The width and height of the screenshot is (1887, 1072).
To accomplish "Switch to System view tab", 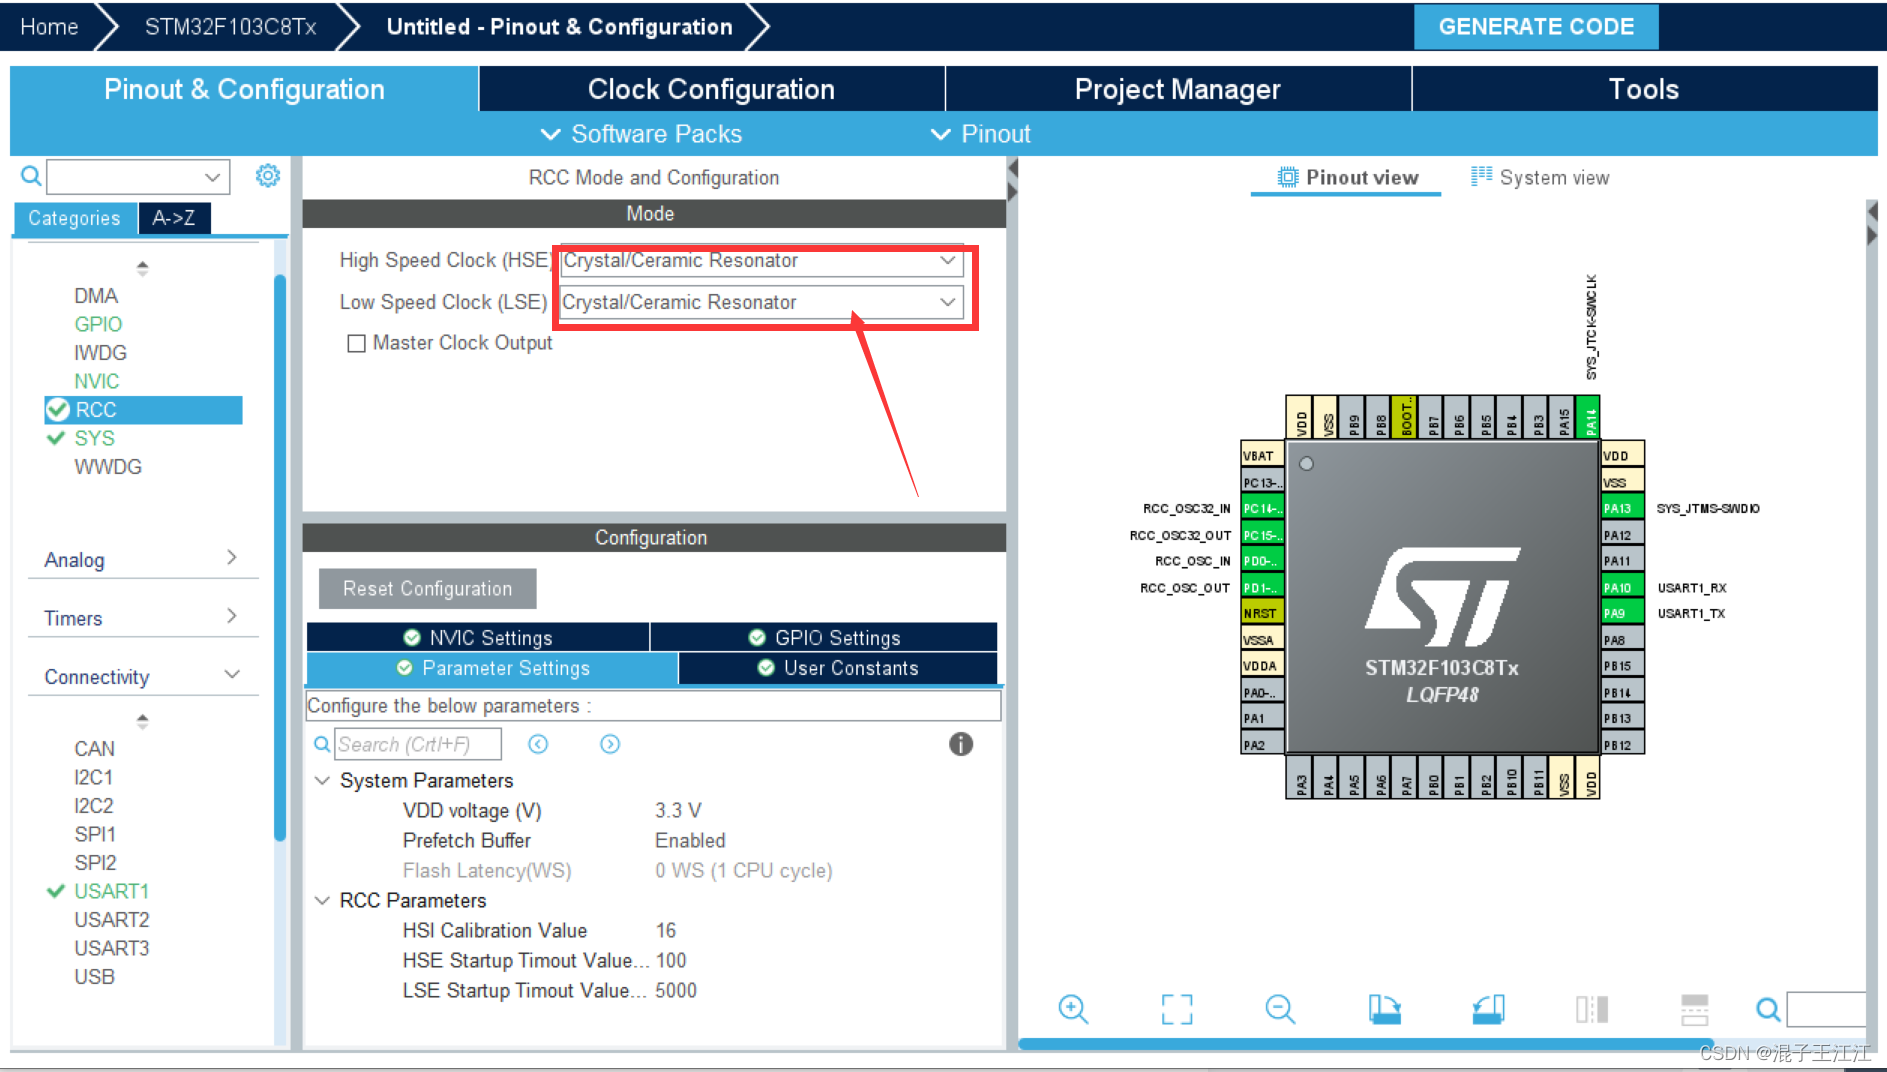I will (x=1540, y=178).
